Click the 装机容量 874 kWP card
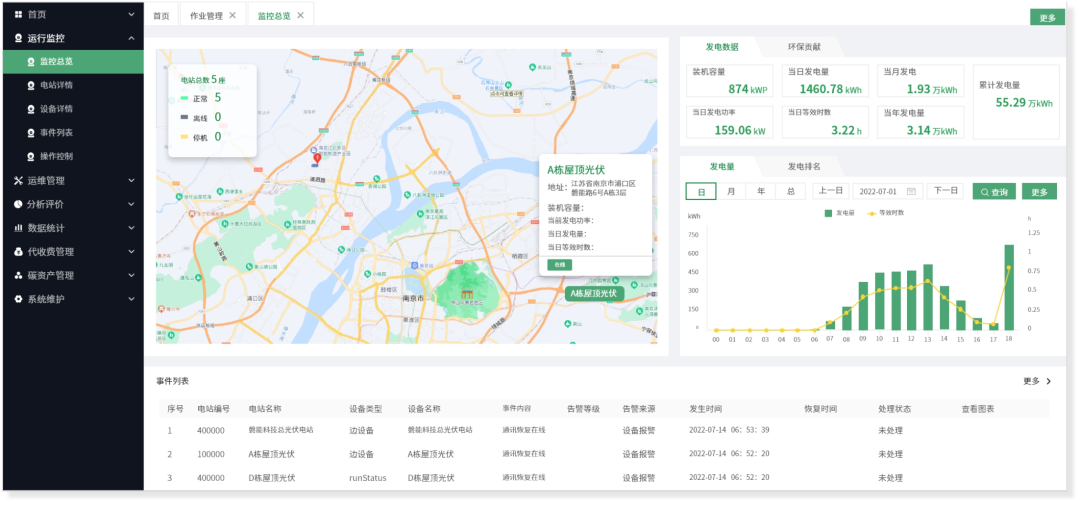The height and width of the screenshot is (506, 1080). [729, 81]
